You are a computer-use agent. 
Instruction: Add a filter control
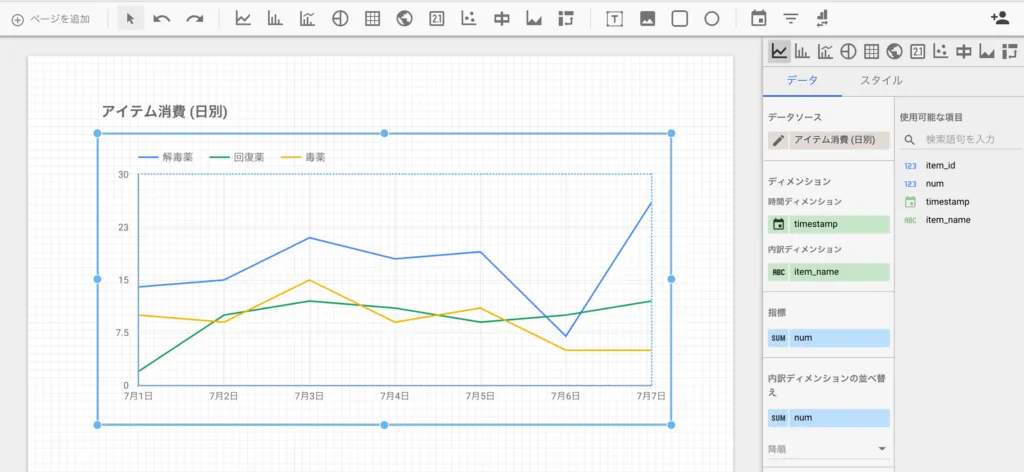pyautogui.click(x=791, y=19)
